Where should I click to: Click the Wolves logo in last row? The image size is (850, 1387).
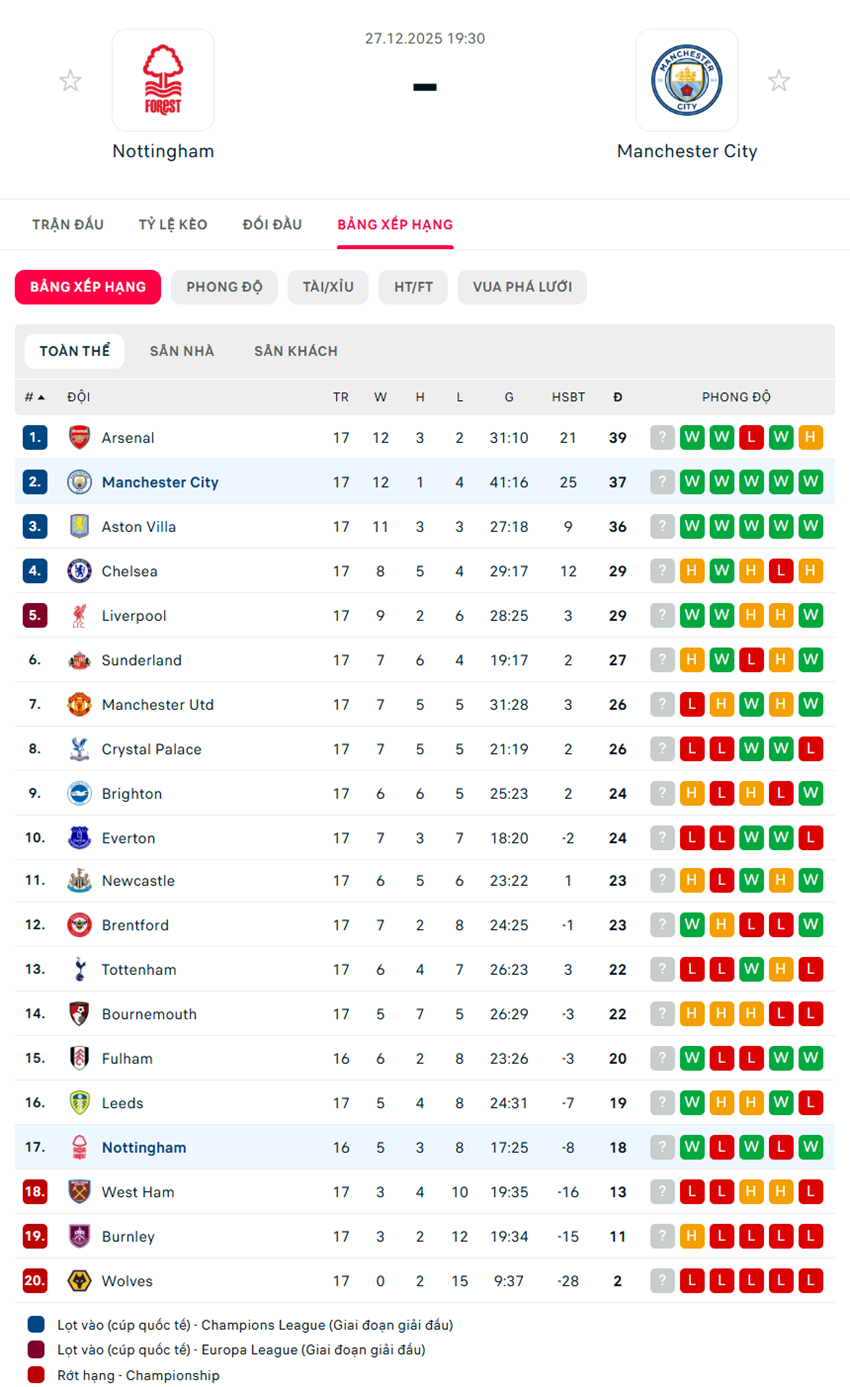point(79,1281)
